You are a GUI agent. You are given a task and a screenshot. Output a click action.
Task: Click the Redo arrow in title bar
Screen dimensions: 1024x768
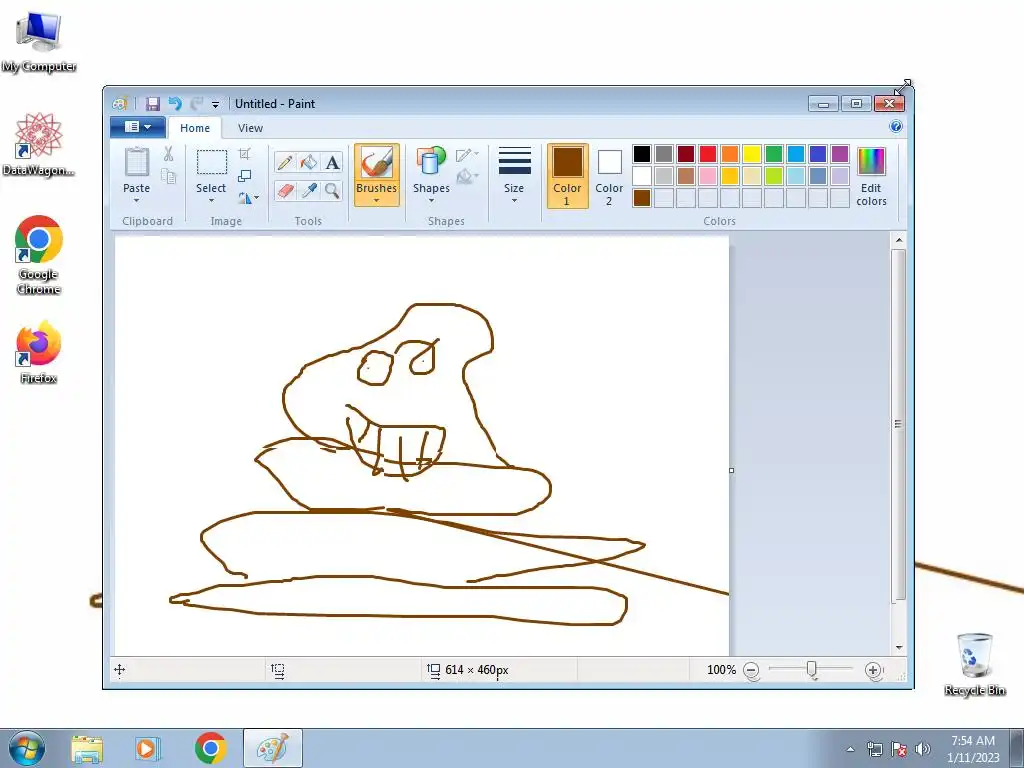tap(196, 104)
